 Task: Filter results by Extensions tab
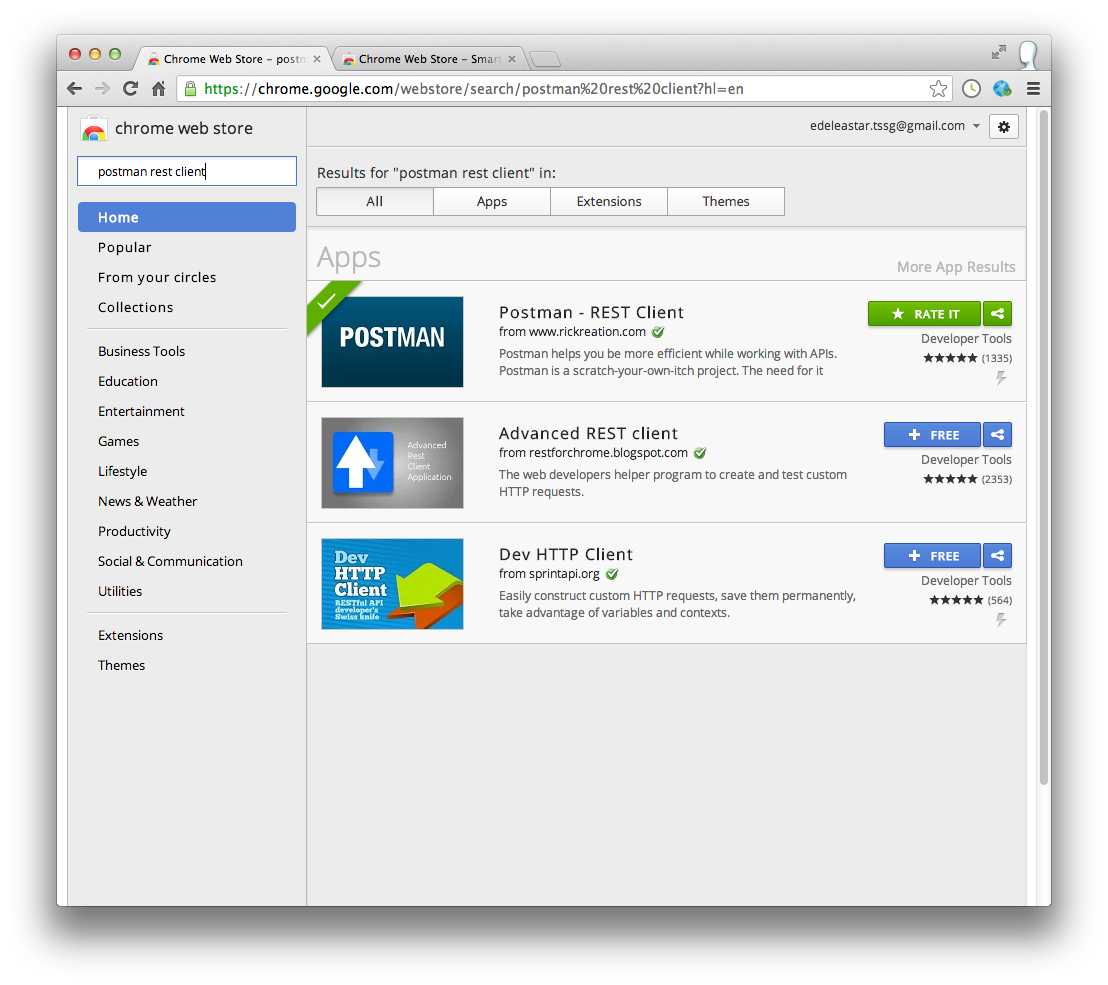pyautogui.click(x=609, y=201)
